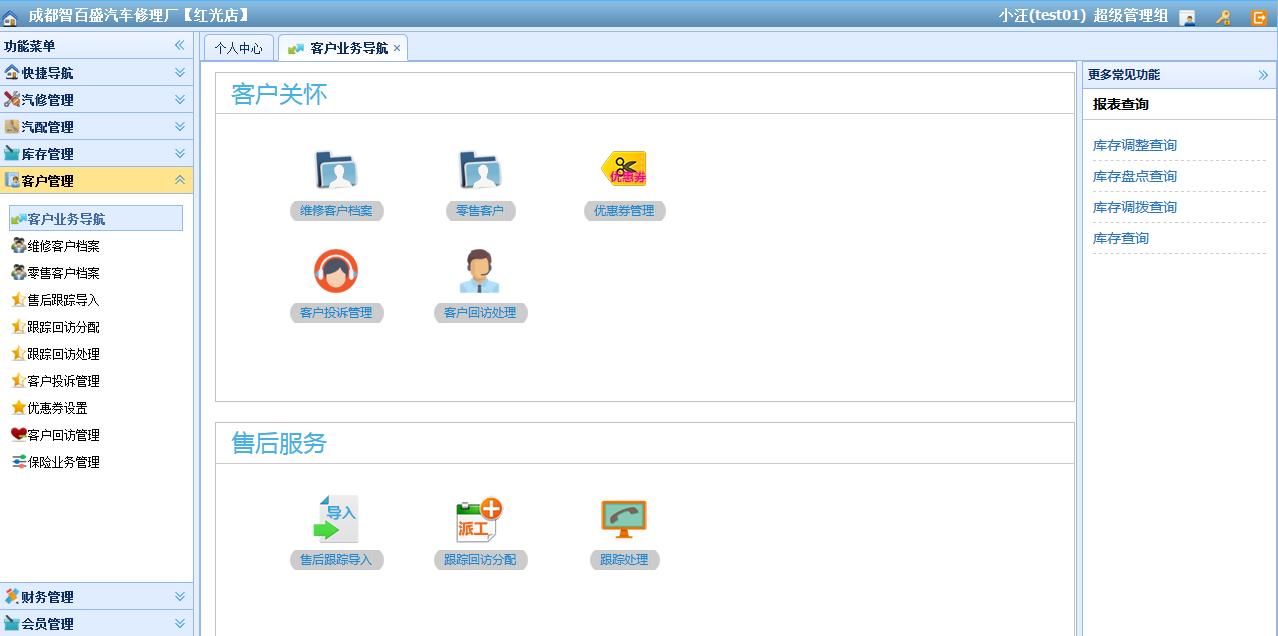Collapse the 功能菜单 sidebar panel

tap(180, 45)
